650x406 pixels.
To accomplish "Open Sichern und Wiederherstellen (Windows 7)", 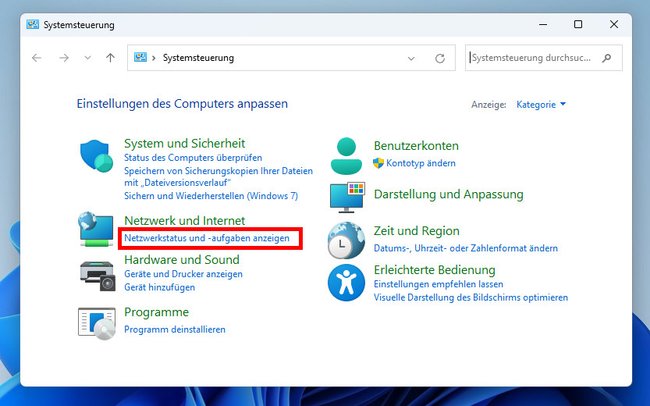I will [x=211, y=196].
